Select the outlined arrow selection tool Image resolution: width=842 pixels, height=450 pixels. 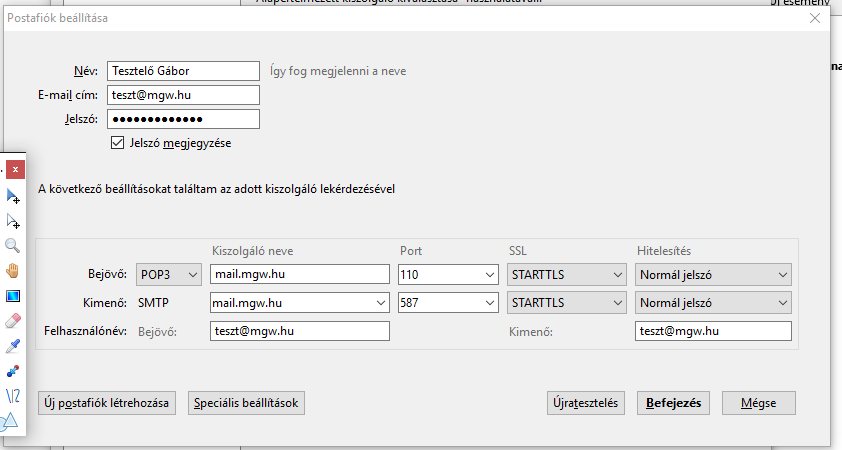tap(14, 221)
